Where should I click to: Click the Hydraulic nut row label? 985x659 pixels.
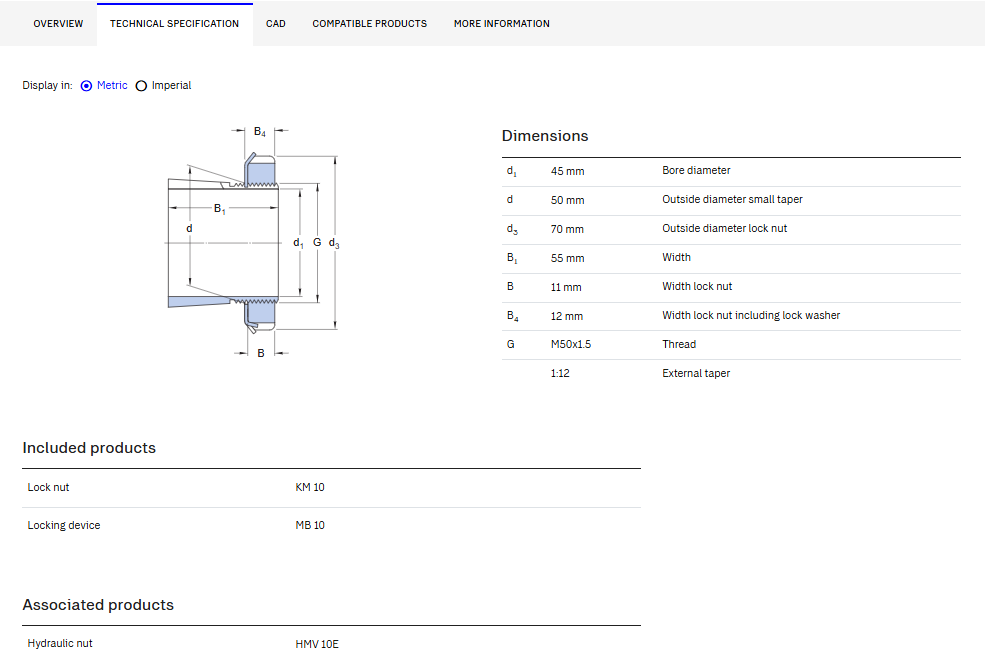[x=60, y=643]
